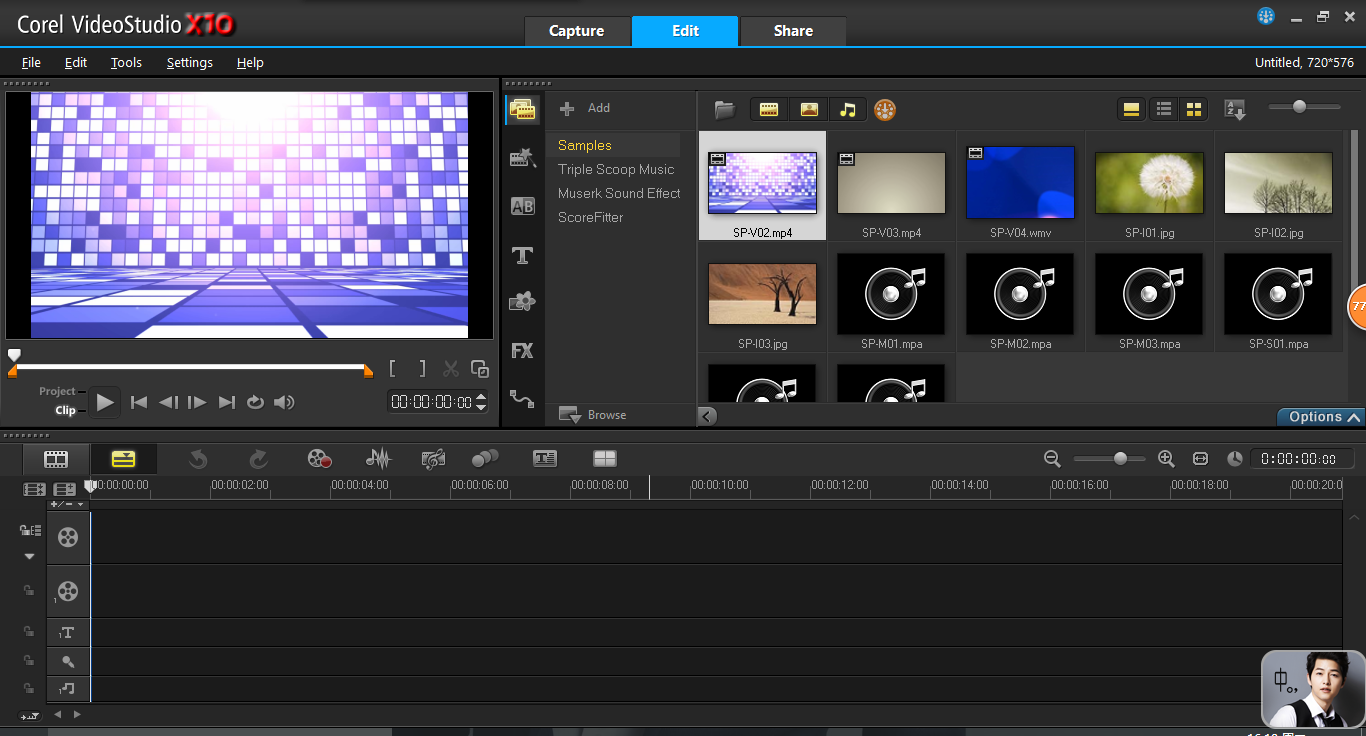1366x736 pixels.
Task: Switch to the Capture tab
Action: (577, 31)
